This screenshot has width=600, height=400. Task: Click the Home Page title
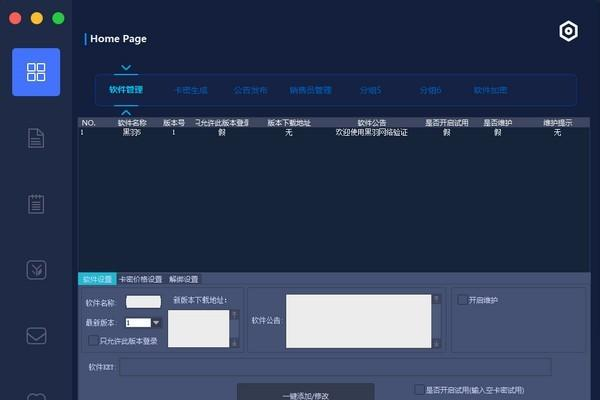tap(118, 39)
